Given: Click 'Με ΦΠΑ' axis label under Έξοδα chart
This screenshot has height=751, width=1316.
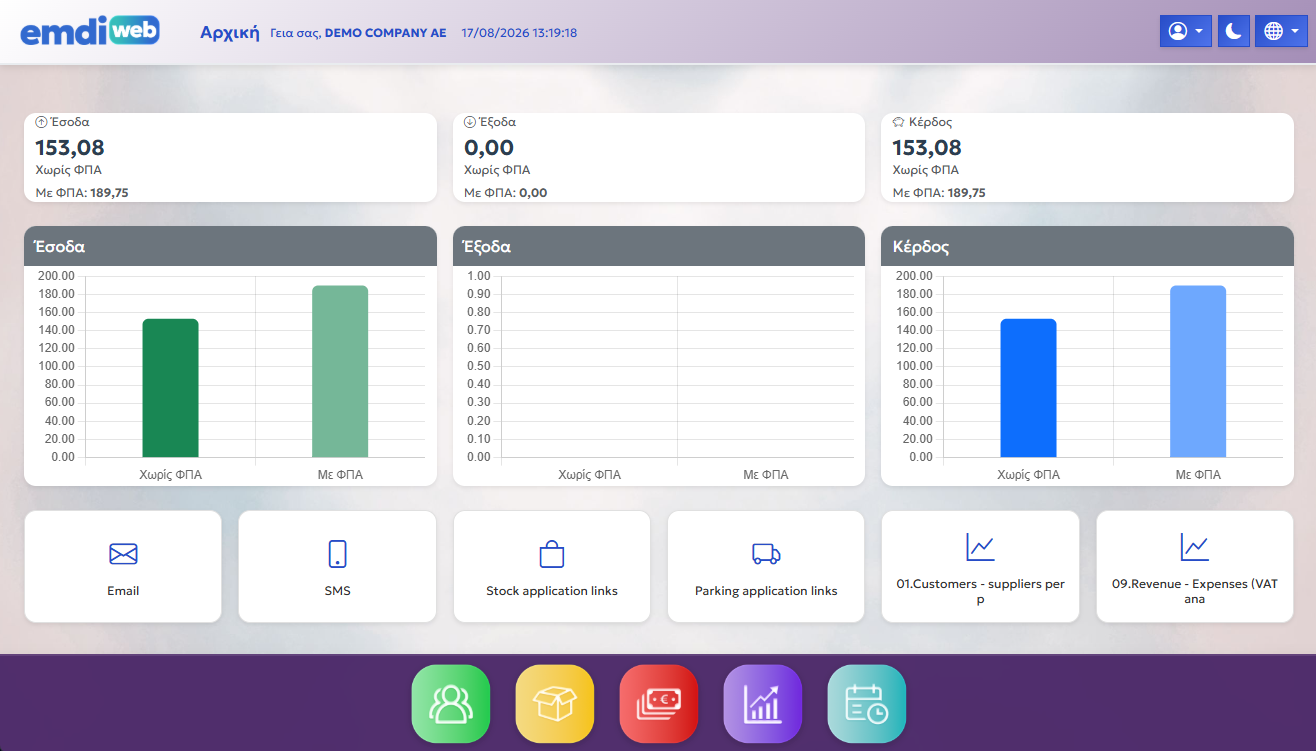Looking at the screenshot, I should click(766, 475).
